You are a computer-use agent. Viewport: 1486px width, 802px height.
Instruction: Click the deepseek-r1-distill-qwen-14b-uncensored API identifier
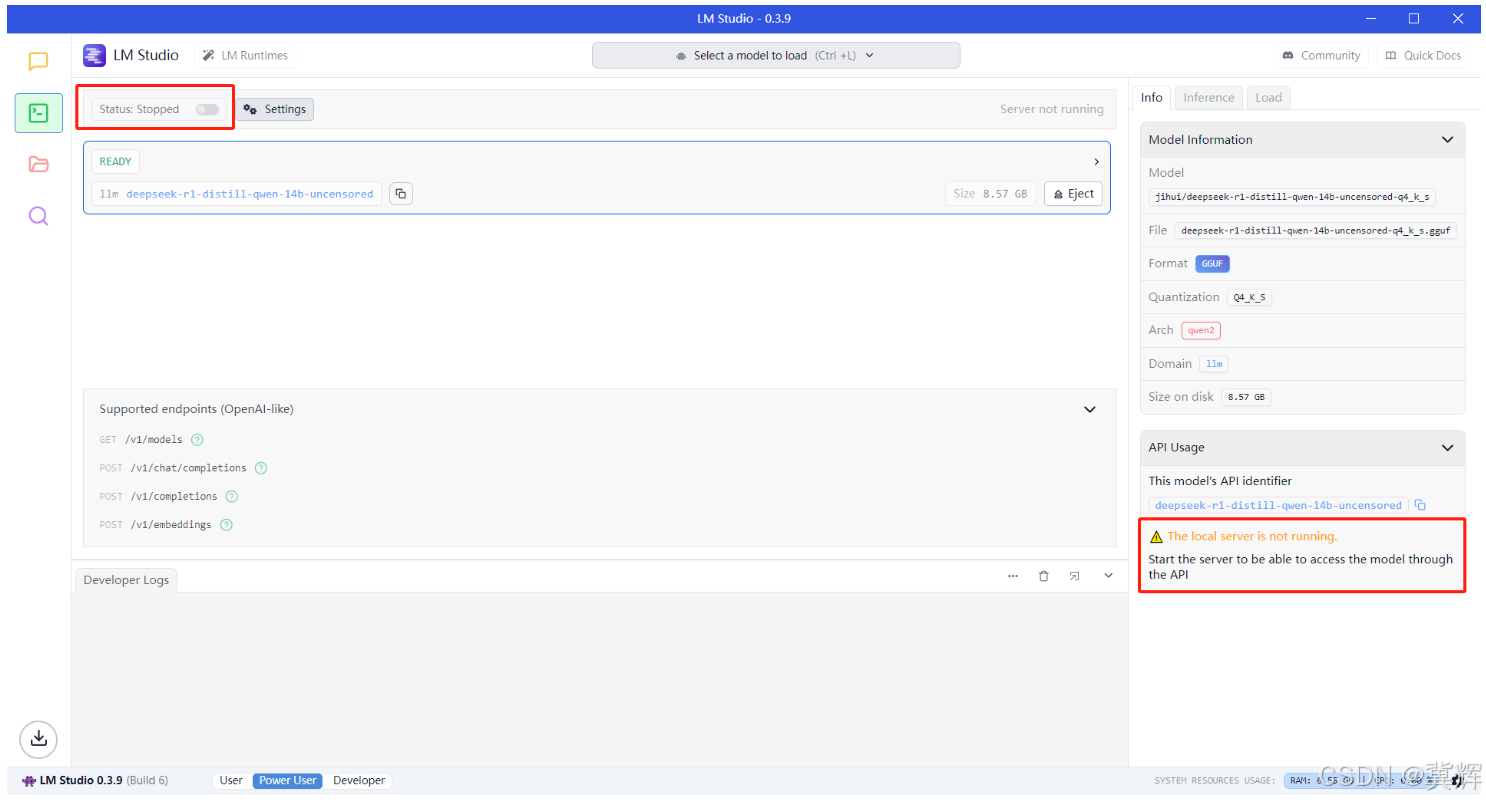(1278, 506)
